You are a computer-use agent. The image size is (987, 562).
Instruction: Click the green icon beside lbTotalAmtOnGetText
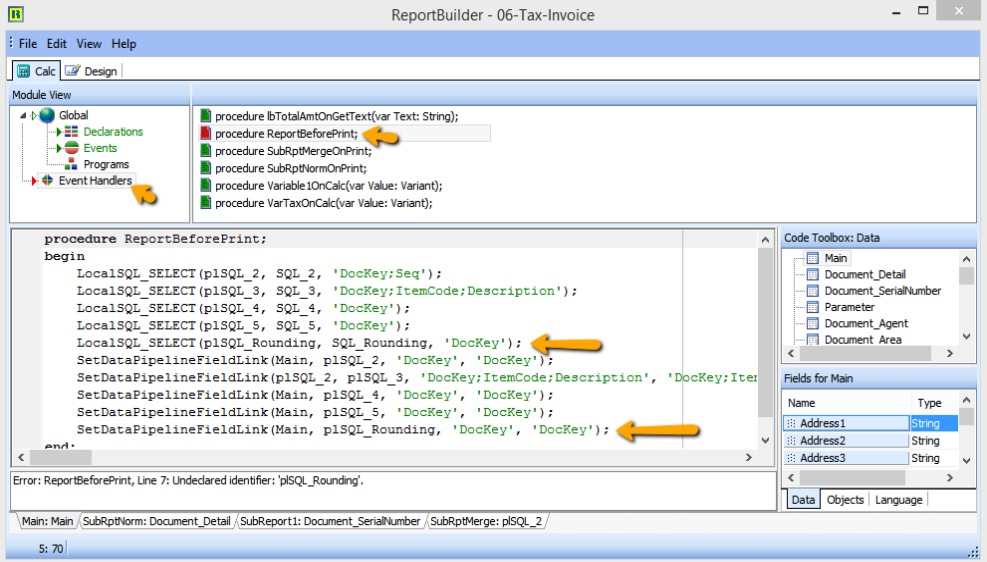(x=206, y=116)
